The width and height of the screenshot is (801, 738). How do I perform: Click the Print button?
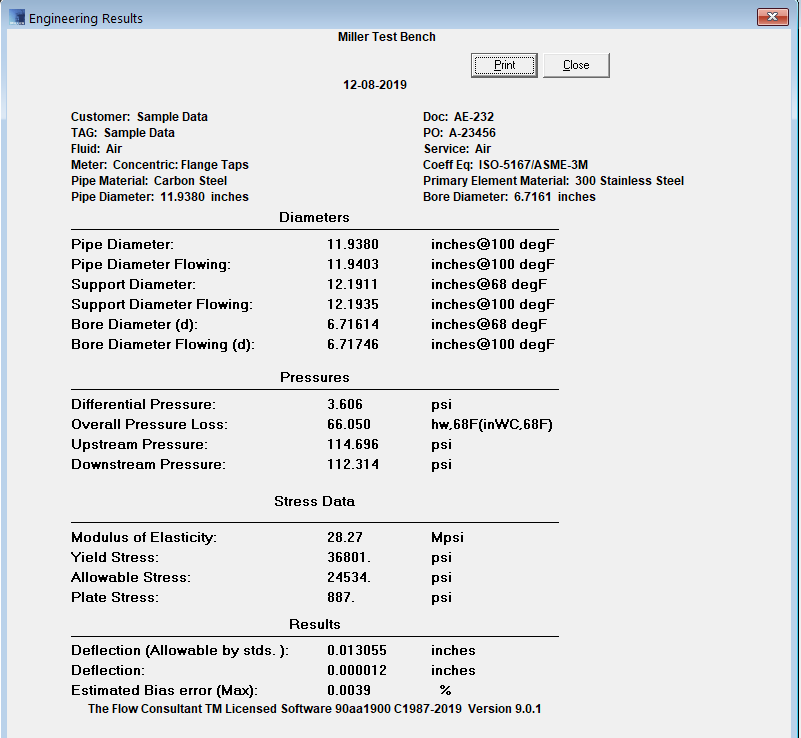coord(504,65)
